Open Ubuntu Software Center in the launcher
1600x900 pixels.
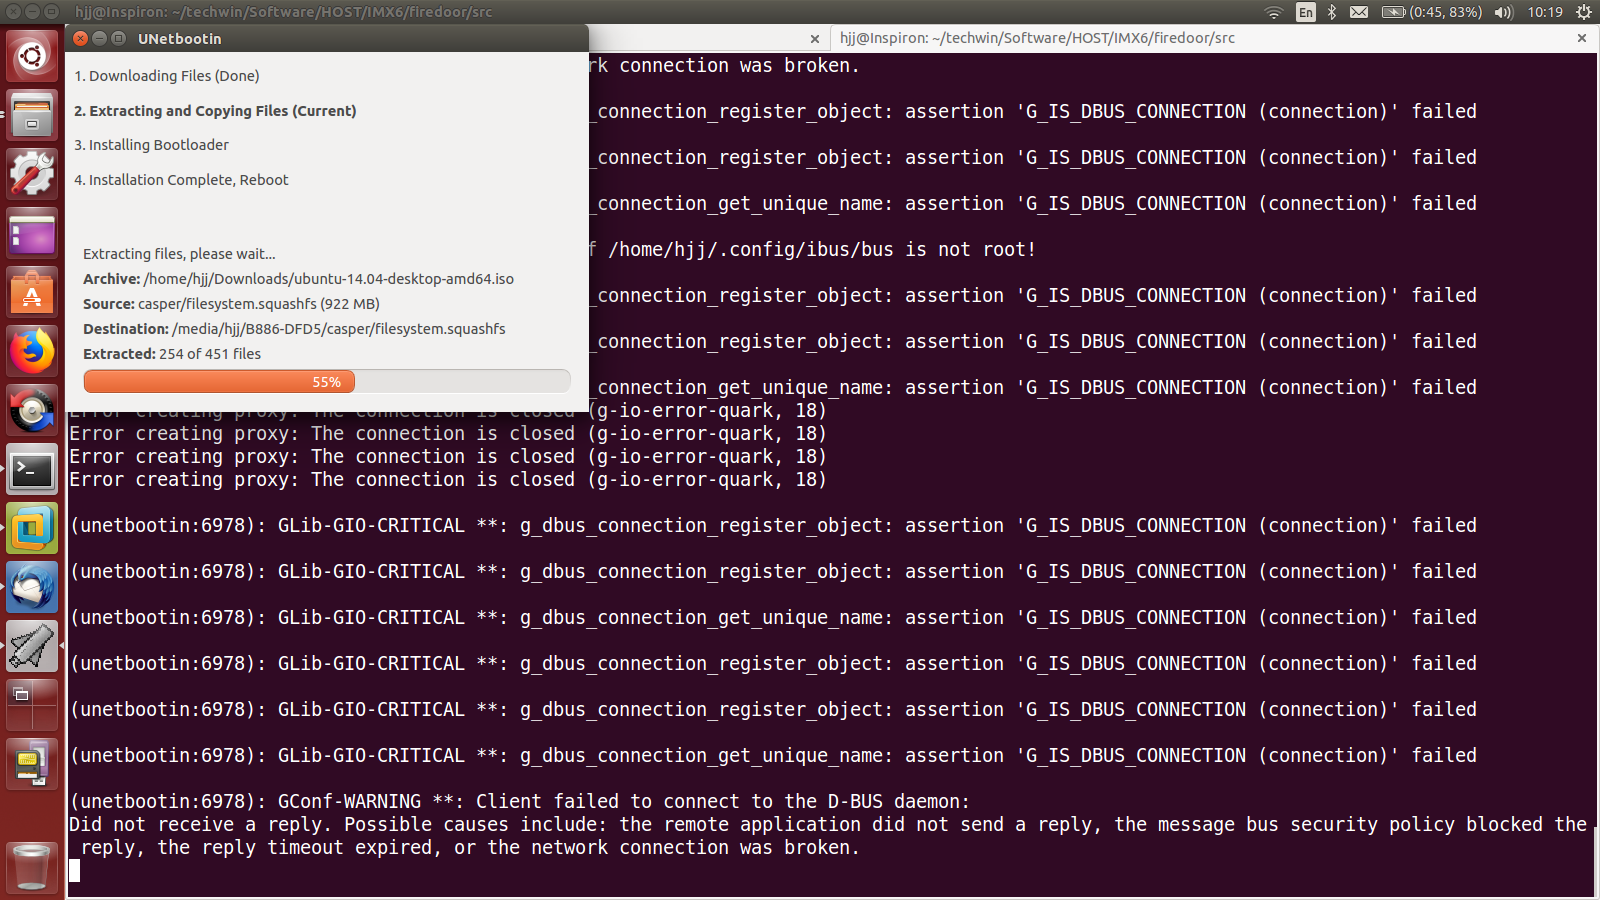(x=32, y=292)
